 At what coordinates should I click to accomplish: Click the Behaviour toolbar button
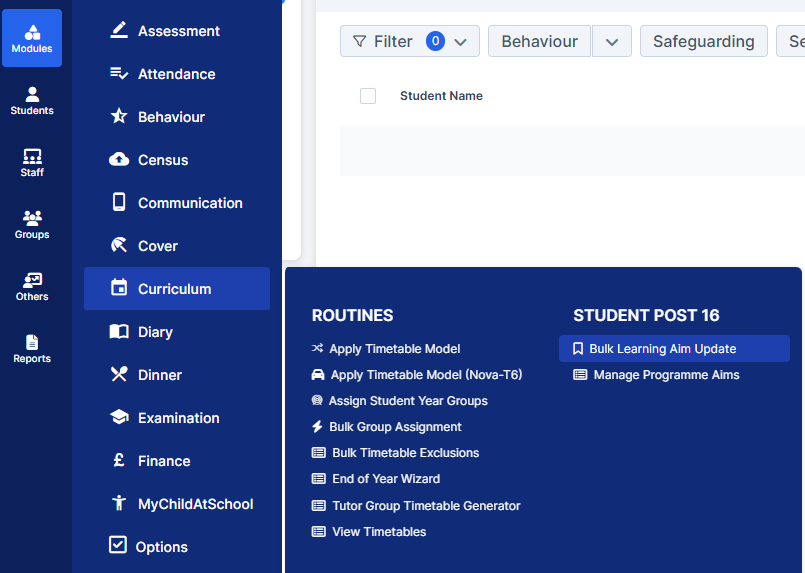(x=539, y=41)
